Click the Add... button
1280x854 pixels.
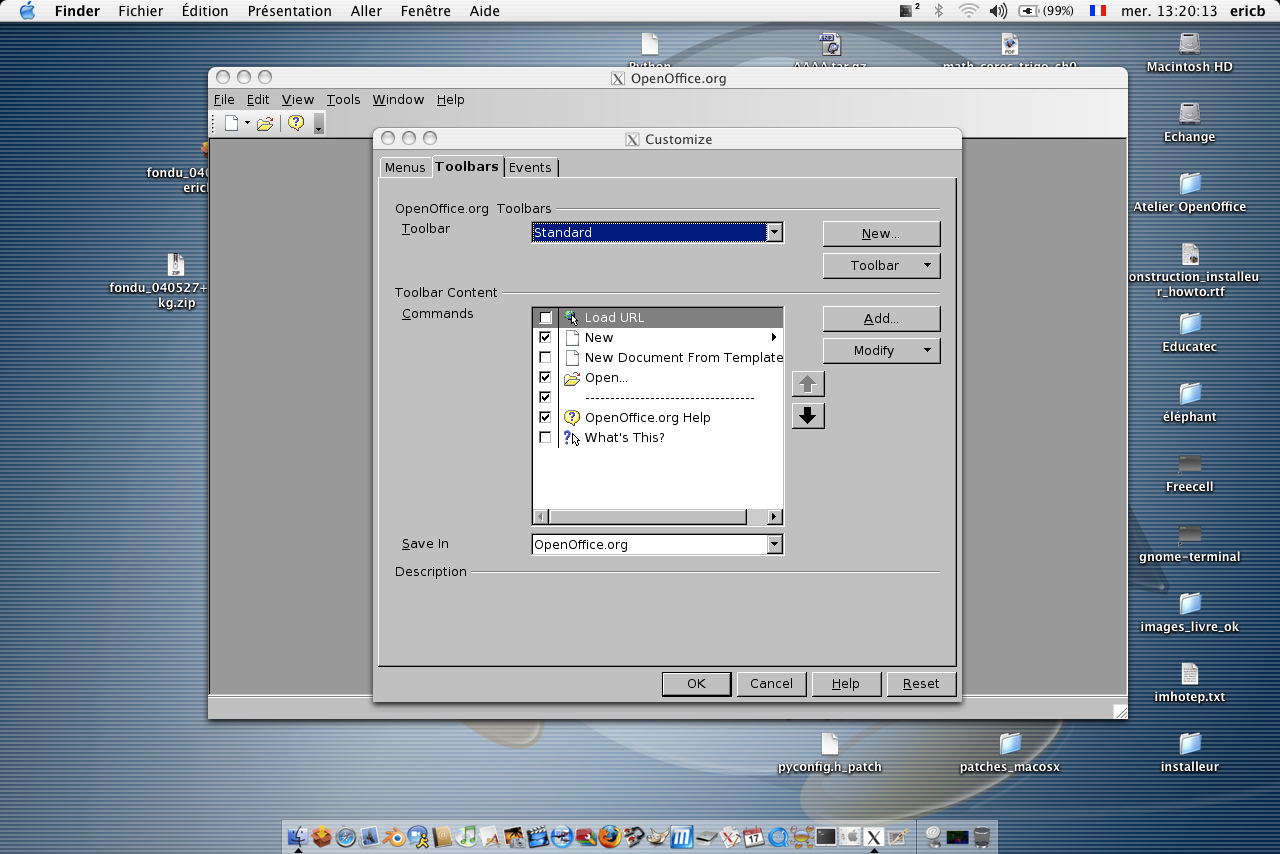881,319
